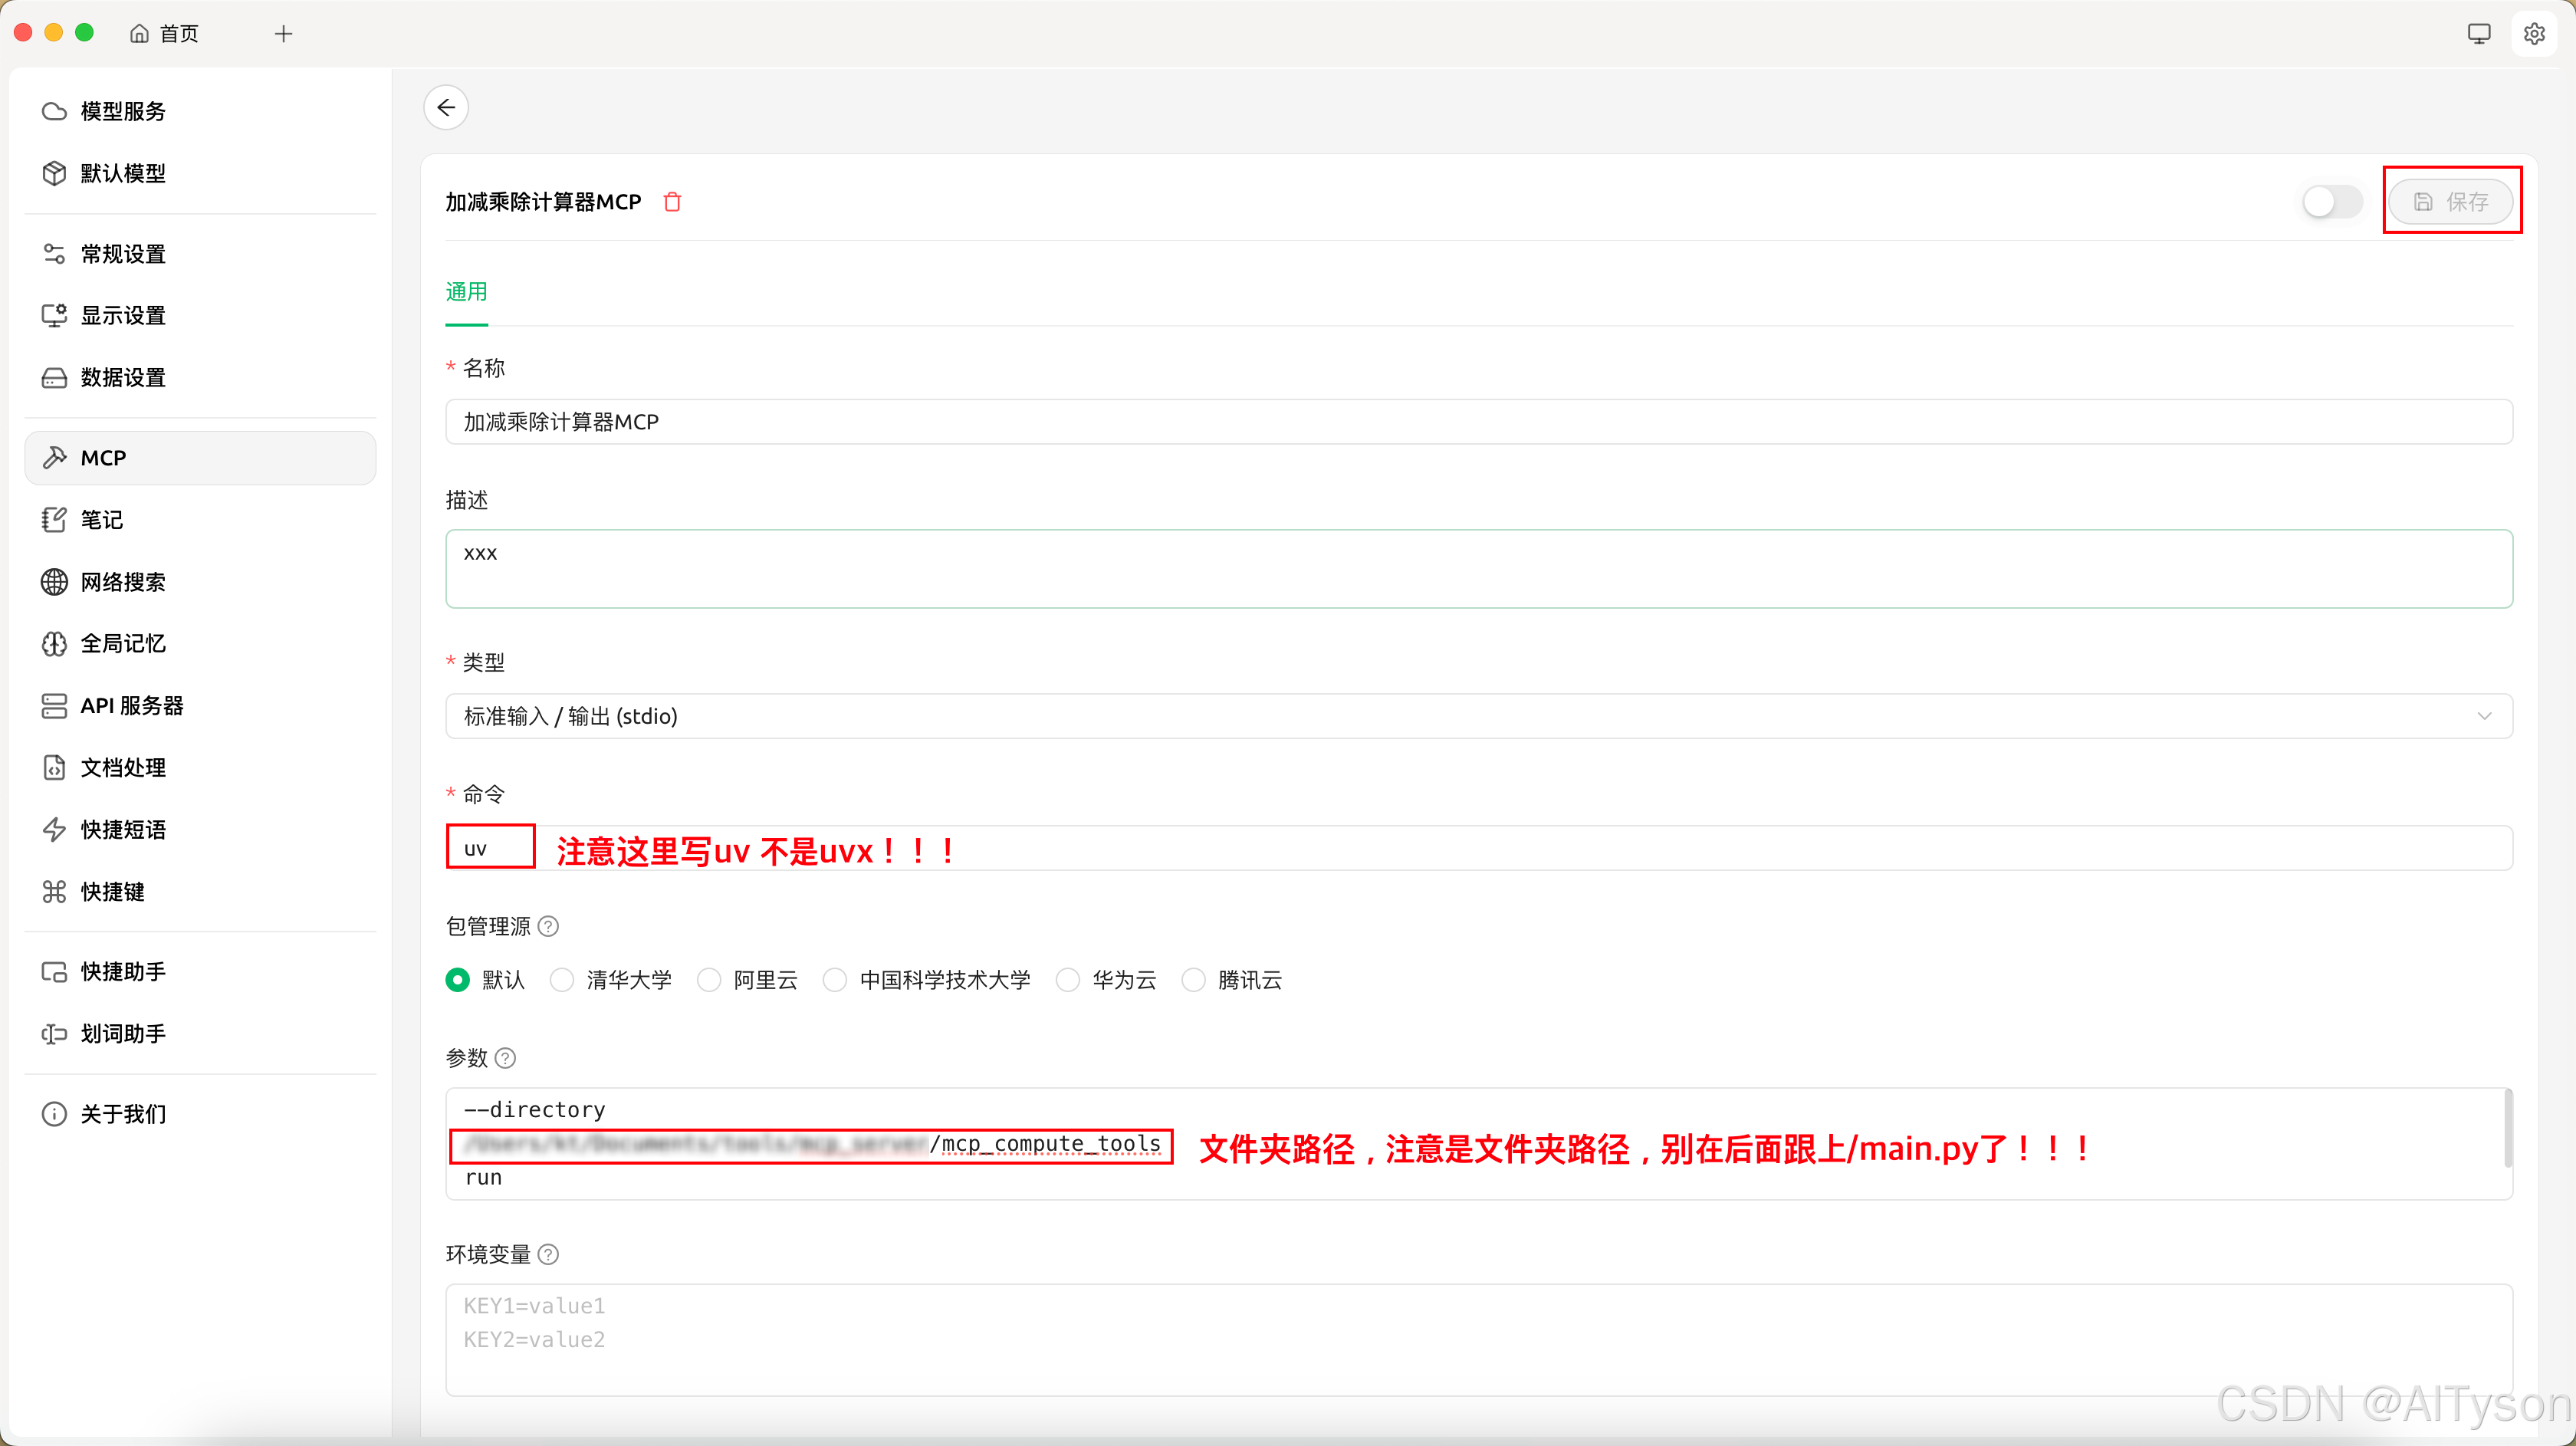This screenshot has height=1446, width=2576.
Task: Click the help icon next to 参数
Action: click(x=506, y=1058)
